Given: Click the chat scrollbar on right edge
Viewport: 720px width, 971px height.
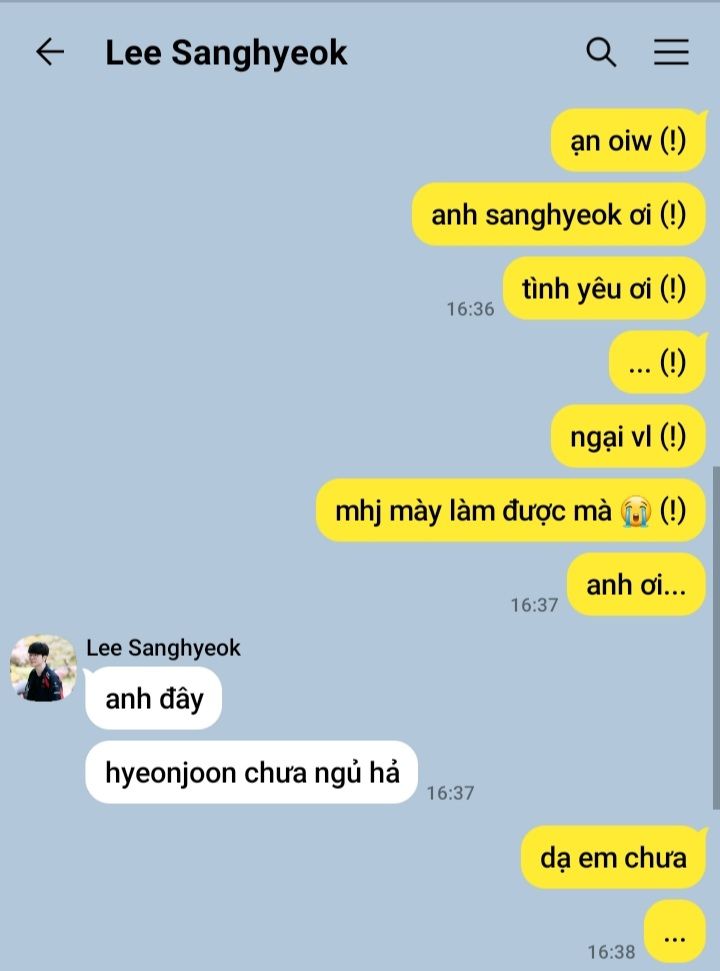Looking at the screenshot, I should point(716,638).
